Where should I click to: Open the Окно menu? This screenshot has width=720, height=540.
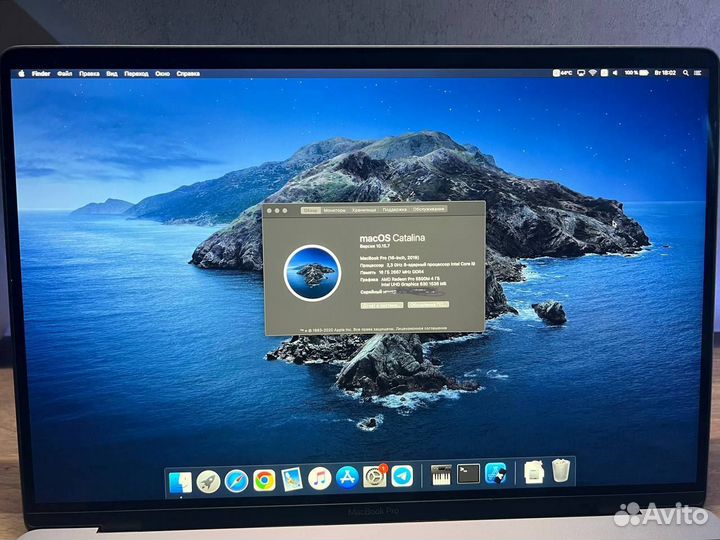coord(163,73)
